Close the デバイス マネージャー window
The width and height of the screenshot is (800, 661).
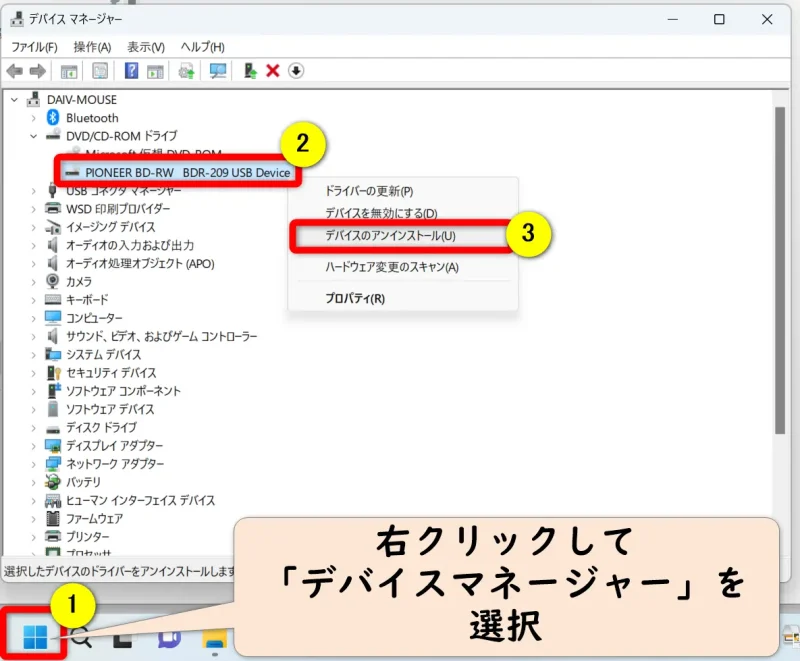pyautogui.click(x=767, y=19)
